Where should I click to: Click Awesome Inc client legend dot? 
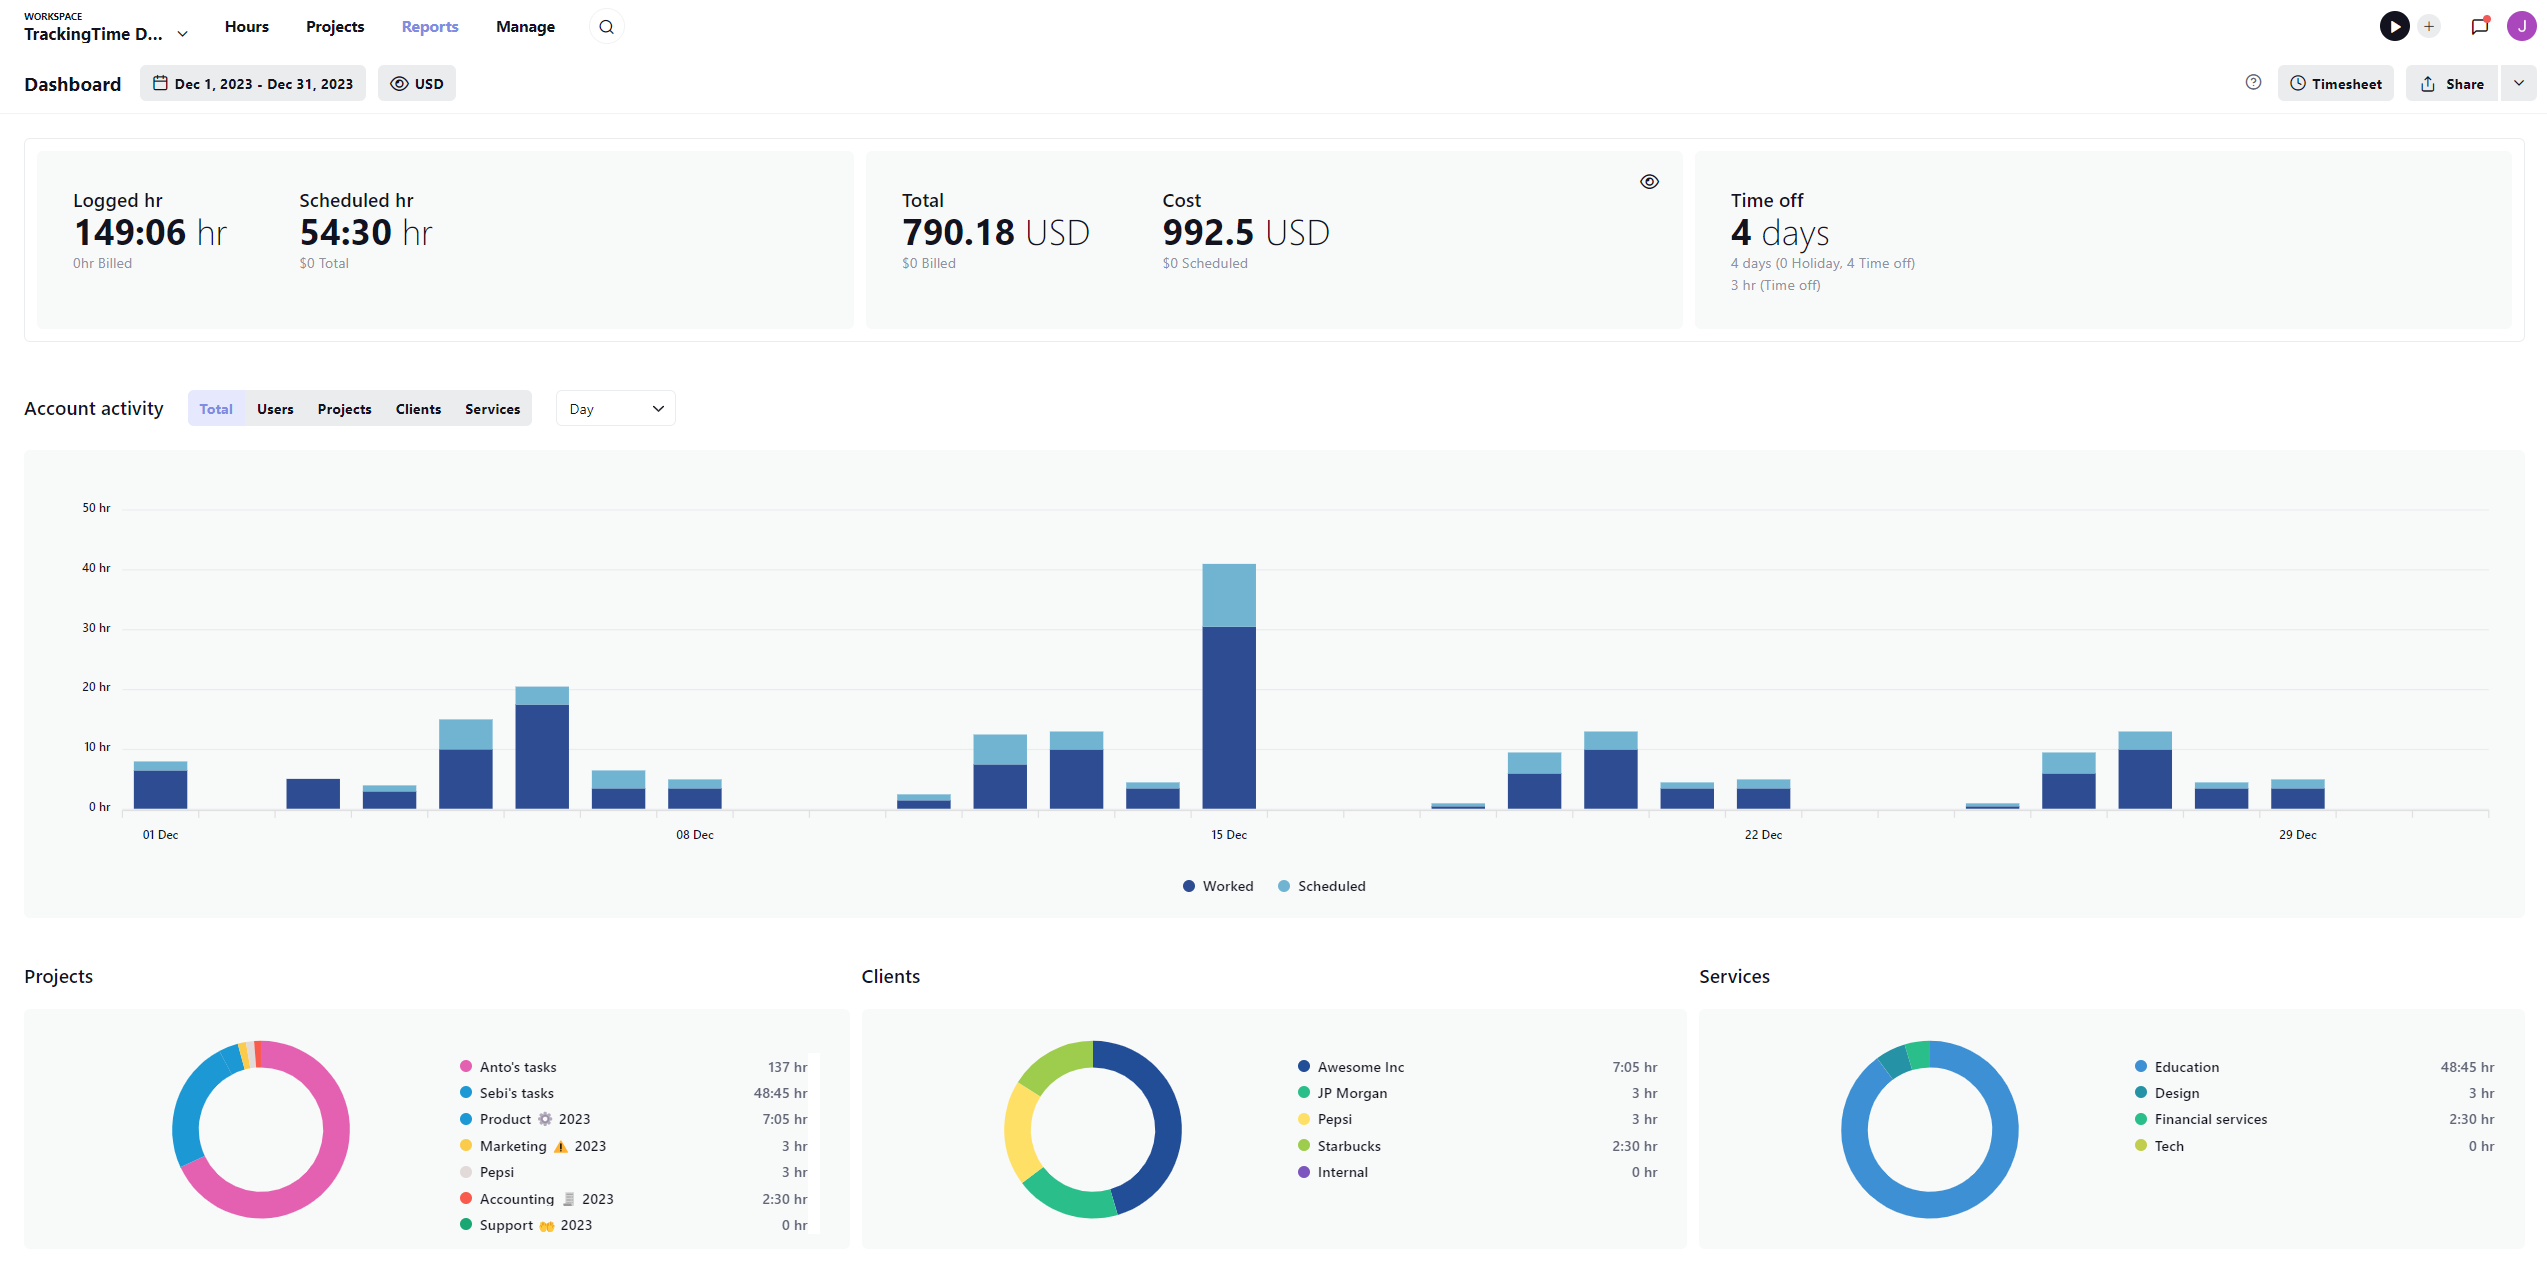pyautogui.click(x=1304, y=1066)
